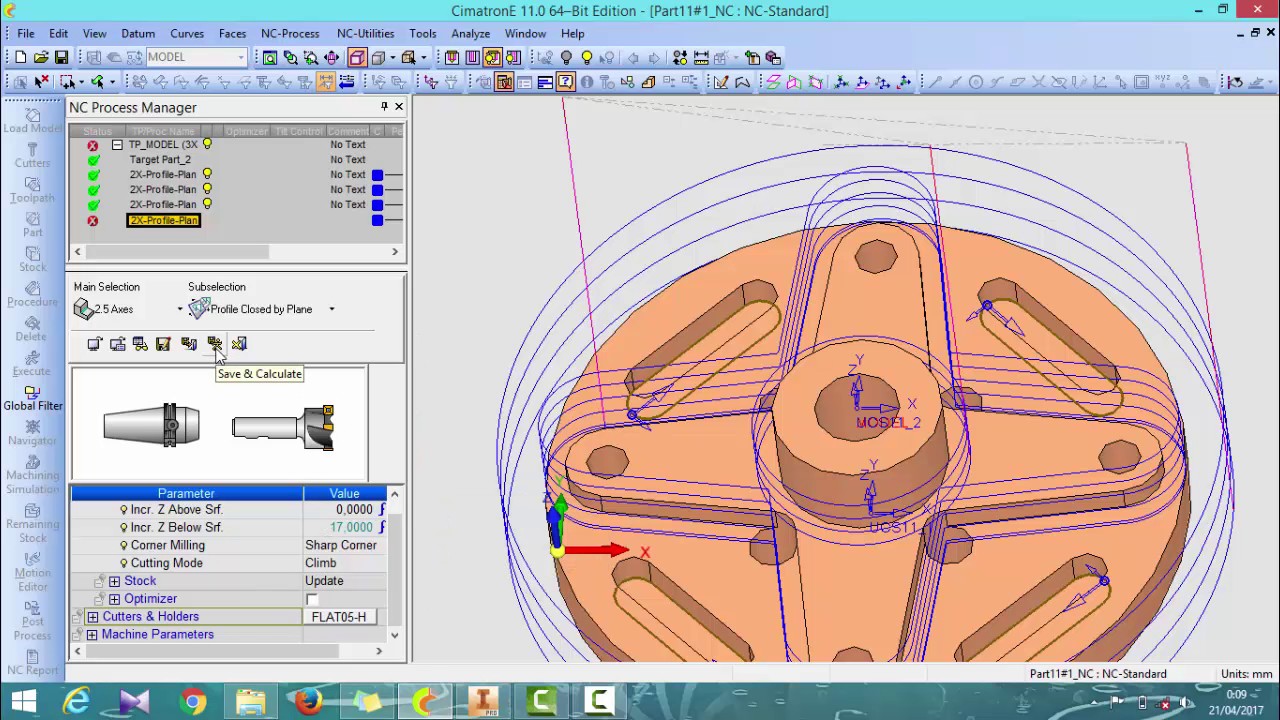The height and width of the screenshot is (720, 1280).
Task: Toggle the bulb icon beside Corner Milling
Action: 124,545
